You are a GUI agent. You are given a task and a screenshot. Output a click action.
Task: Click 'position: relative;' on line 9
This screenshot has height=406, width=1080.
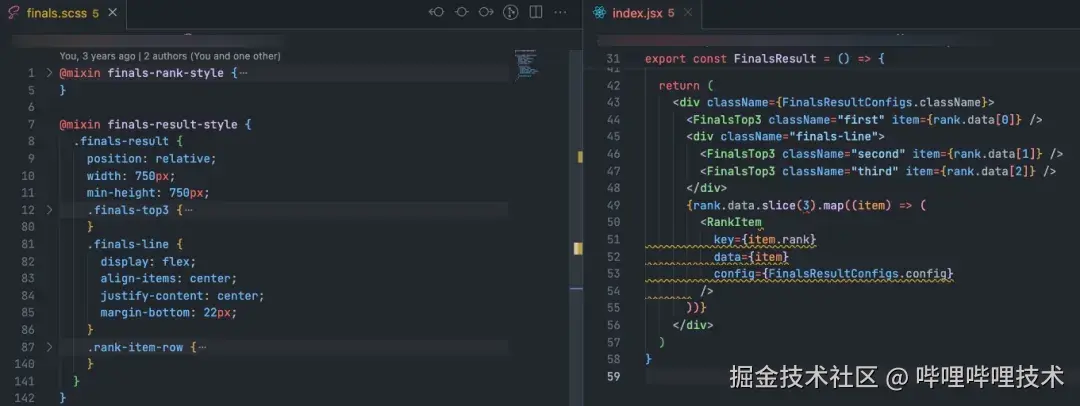(x=152, y=159)
